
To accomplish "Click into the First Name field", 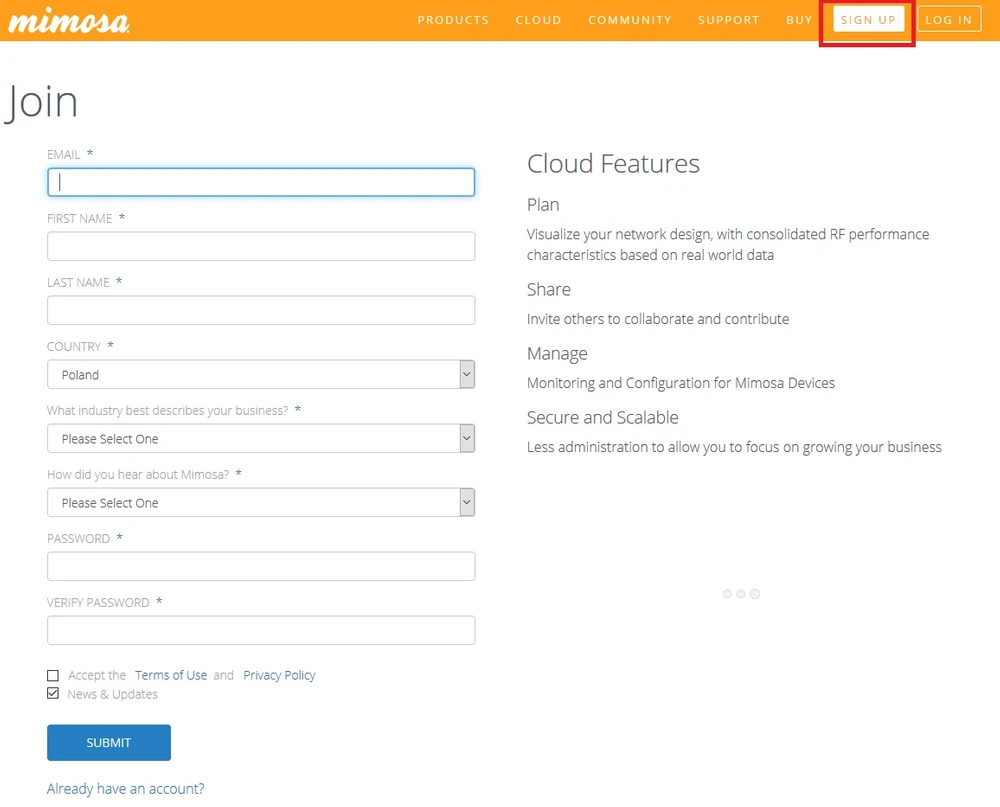I will tap(261, 246).
